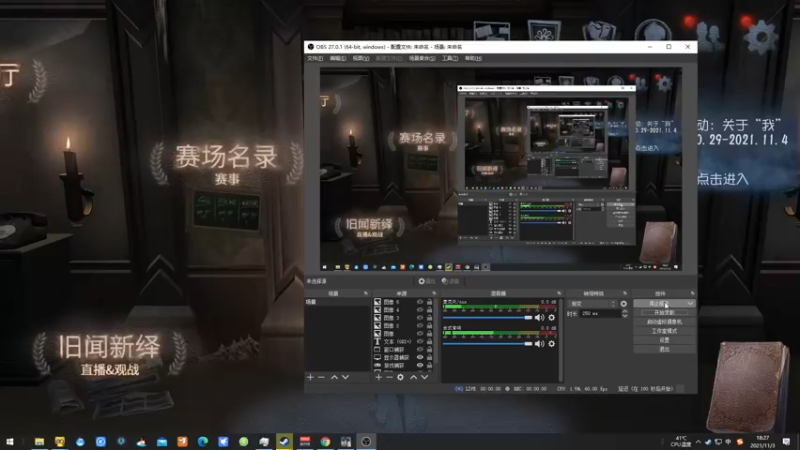Remove the selected scene with the minus icon

pos(321,377)
